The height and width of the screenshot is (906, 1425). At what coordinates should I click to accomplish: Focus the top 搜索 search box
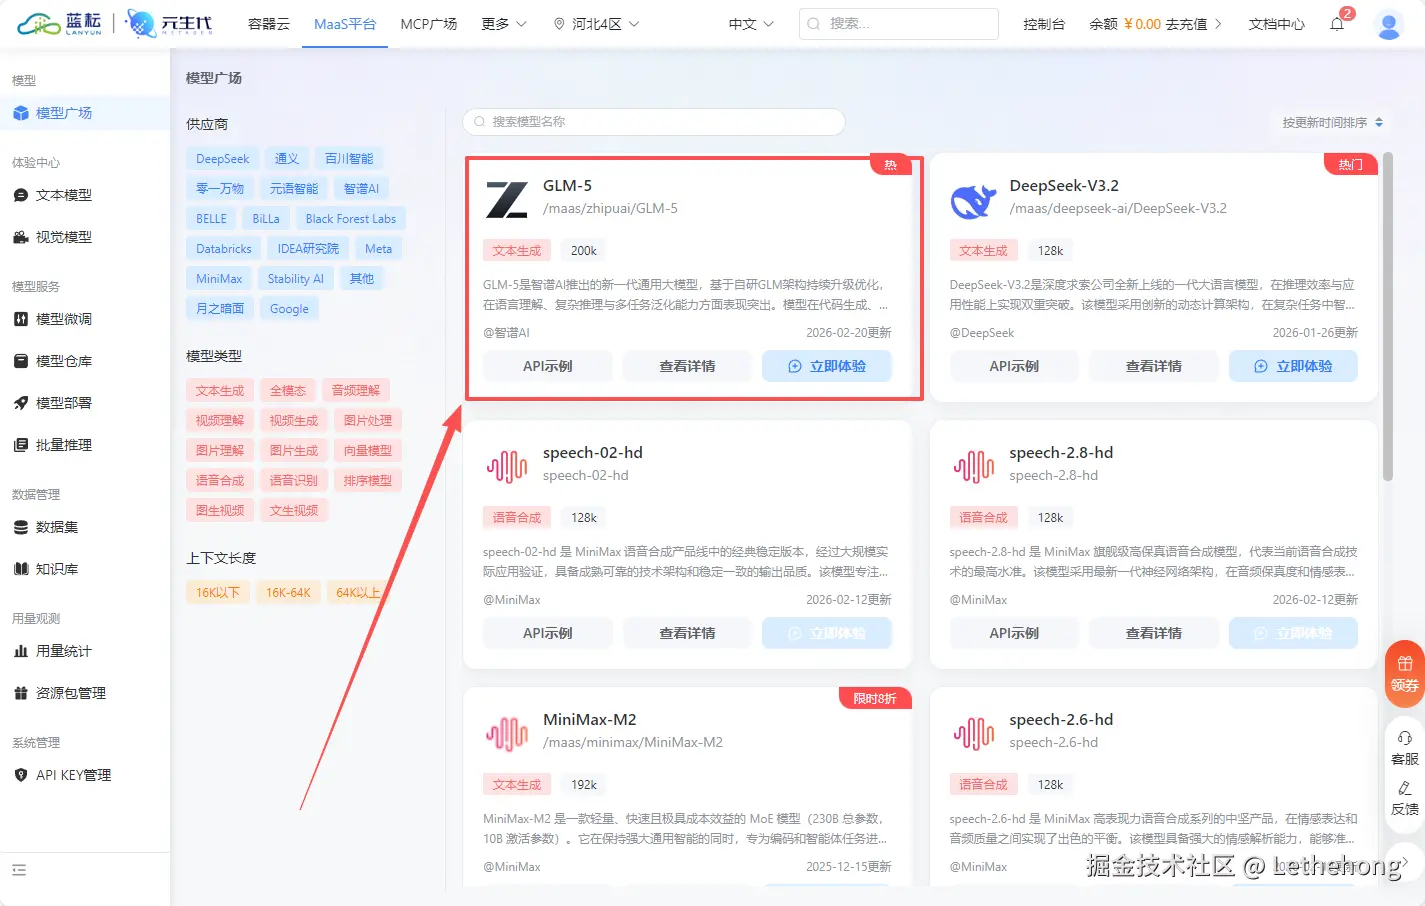pos(899,24)
